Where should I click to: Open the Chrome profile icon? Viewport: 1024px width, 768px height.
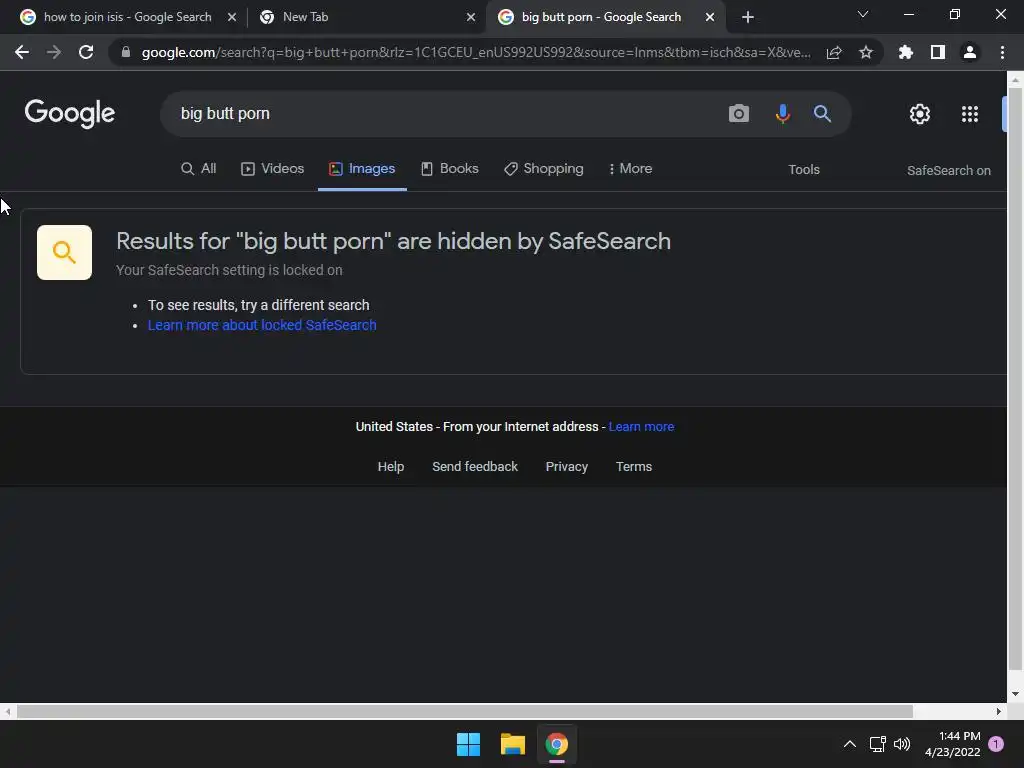click(x=970, y=52)
